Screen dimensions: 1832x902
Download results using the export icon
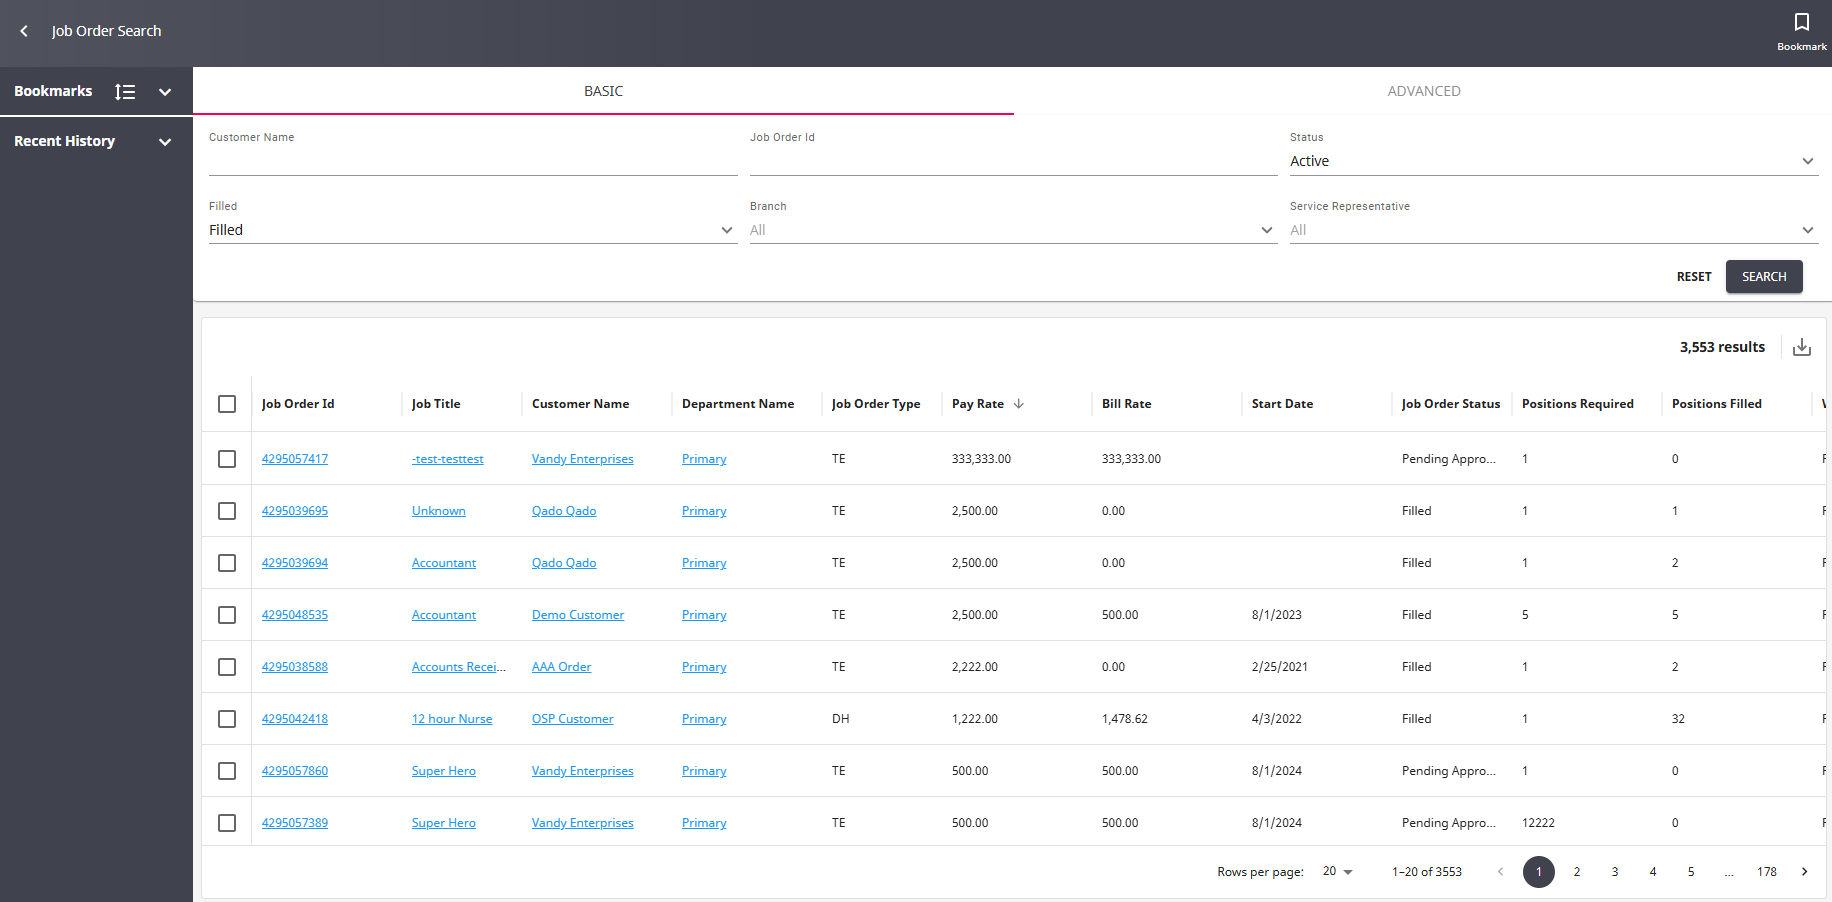(x=1801, y=347)
